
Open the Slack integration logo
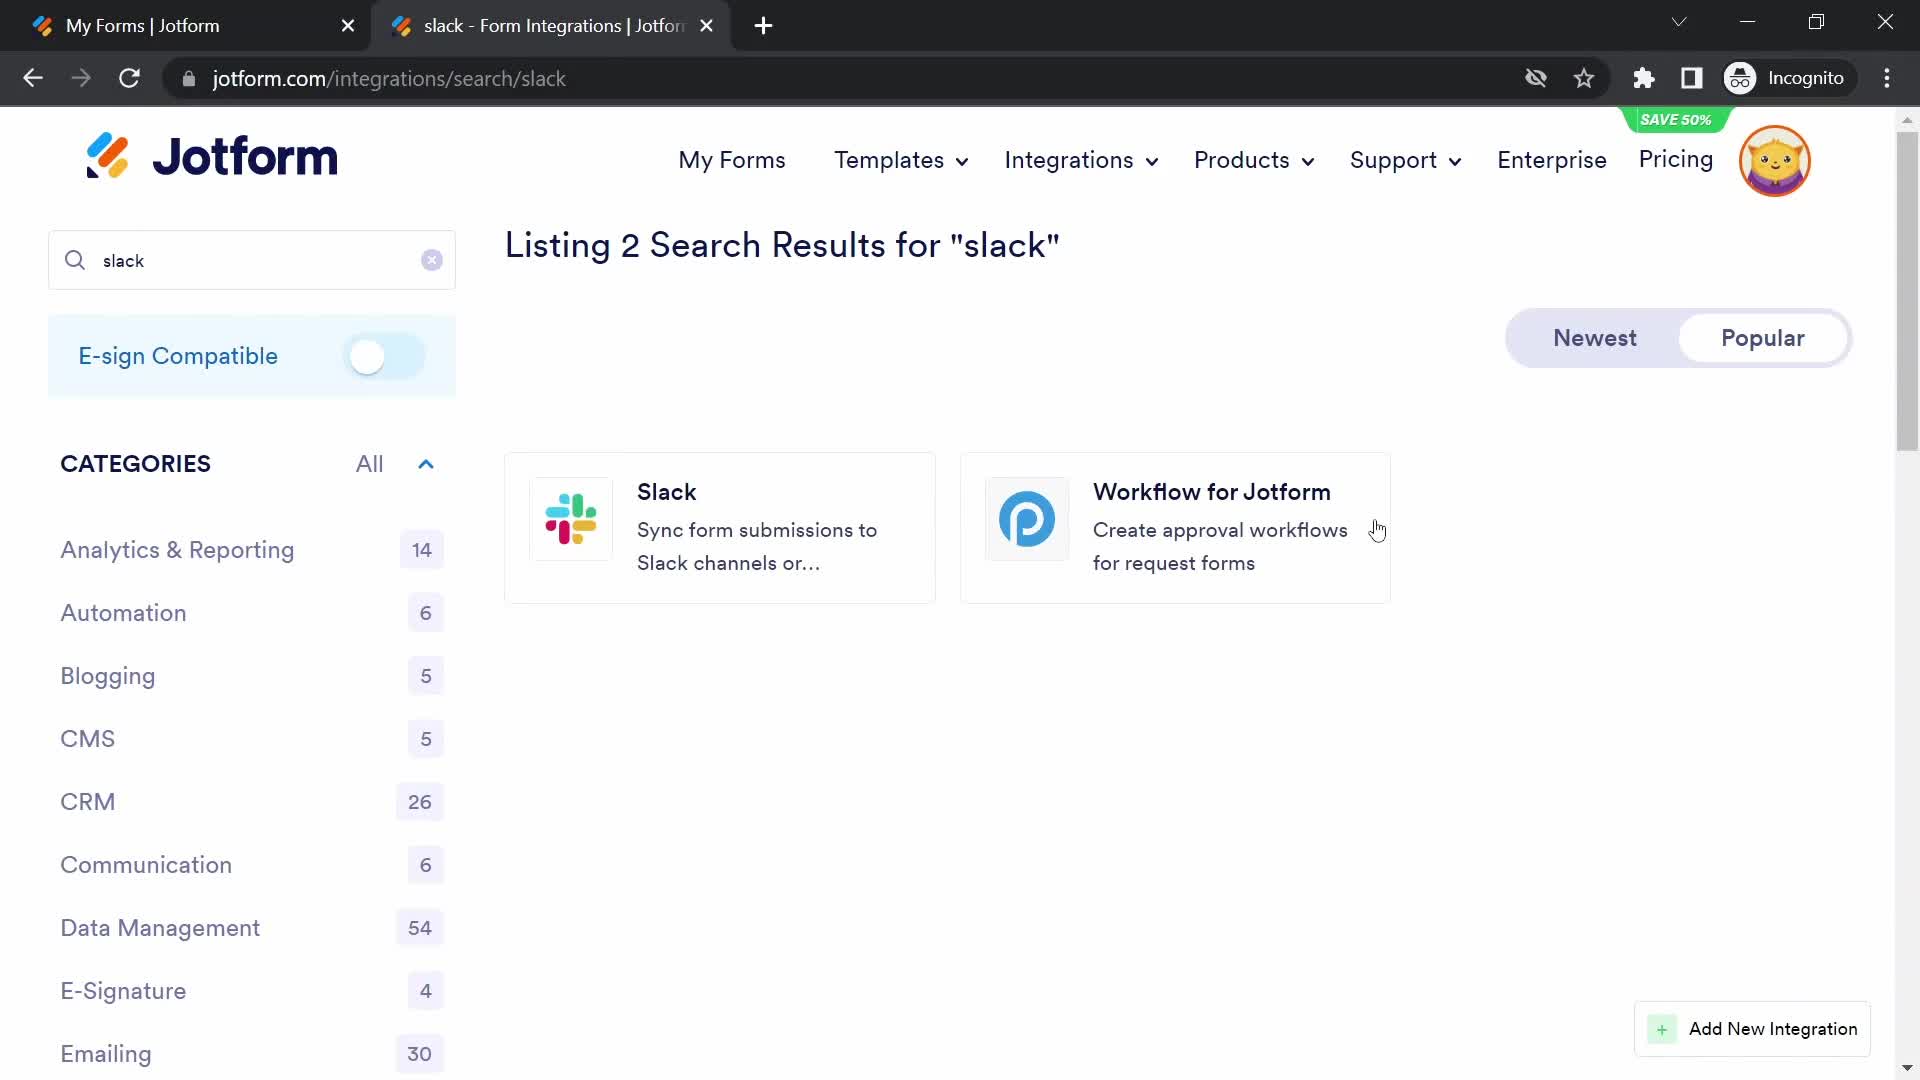571,519
